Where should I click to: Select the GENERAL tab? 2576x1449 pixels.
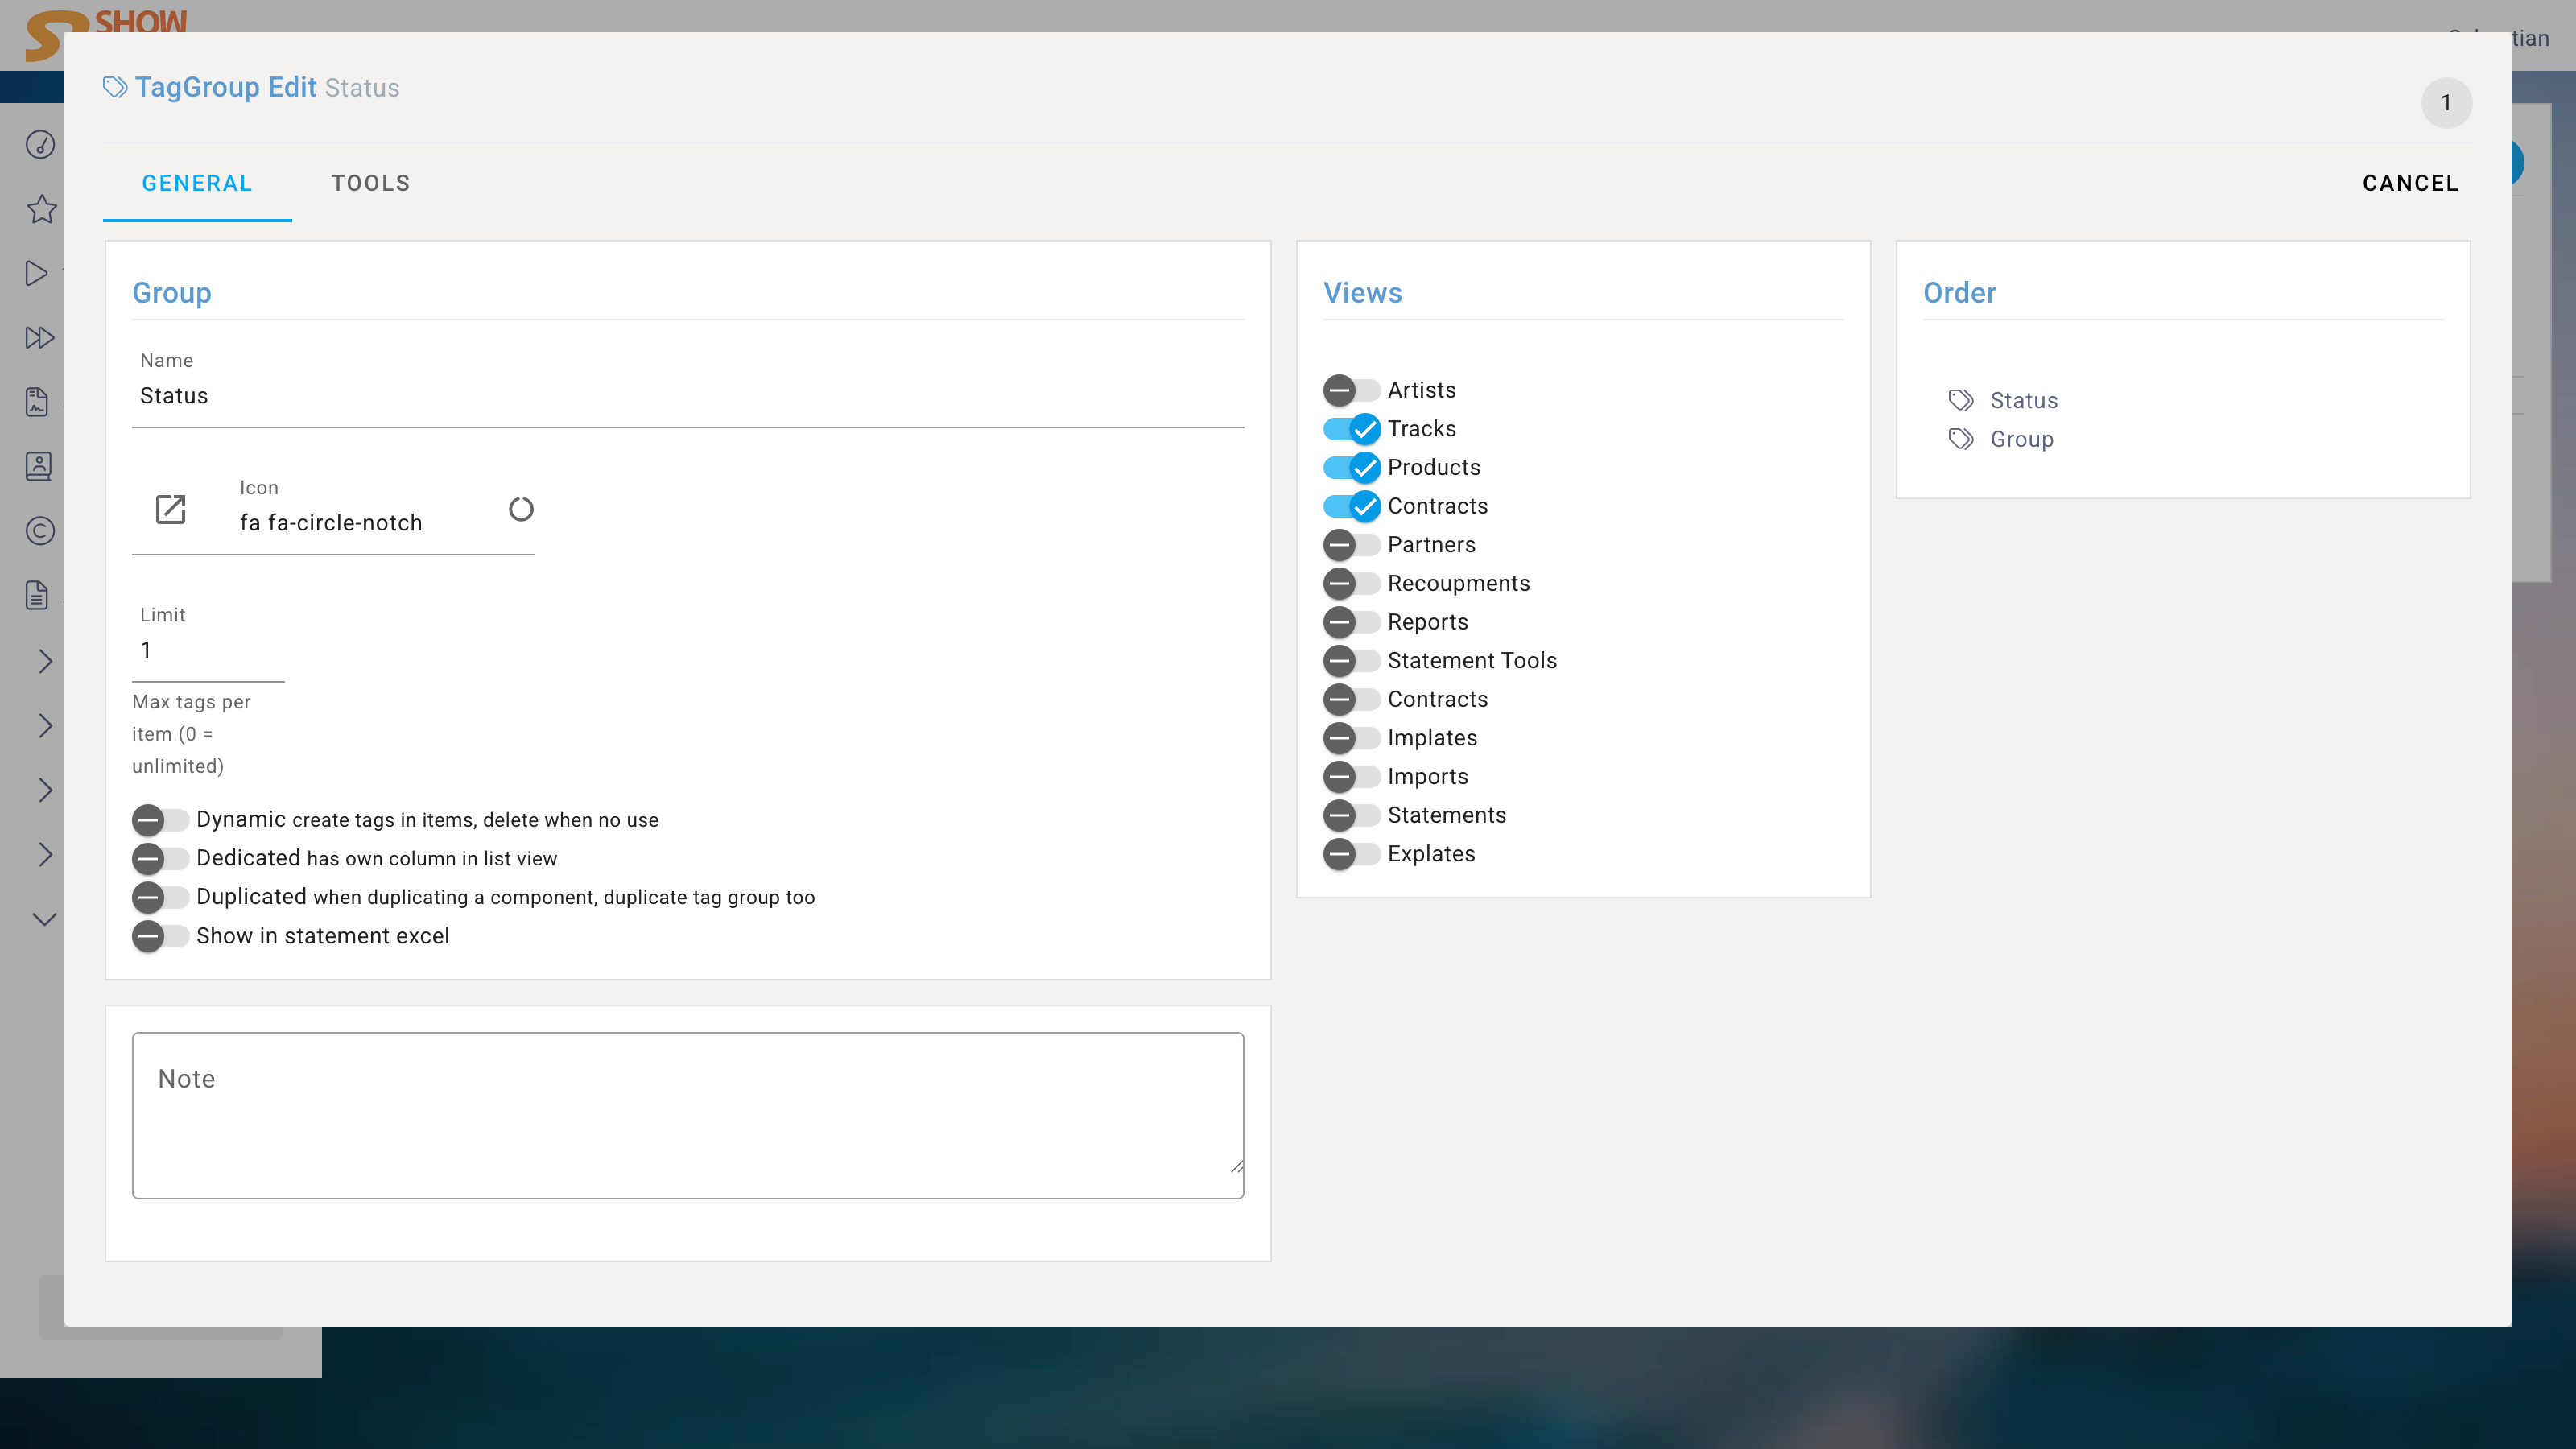point(197,183)
